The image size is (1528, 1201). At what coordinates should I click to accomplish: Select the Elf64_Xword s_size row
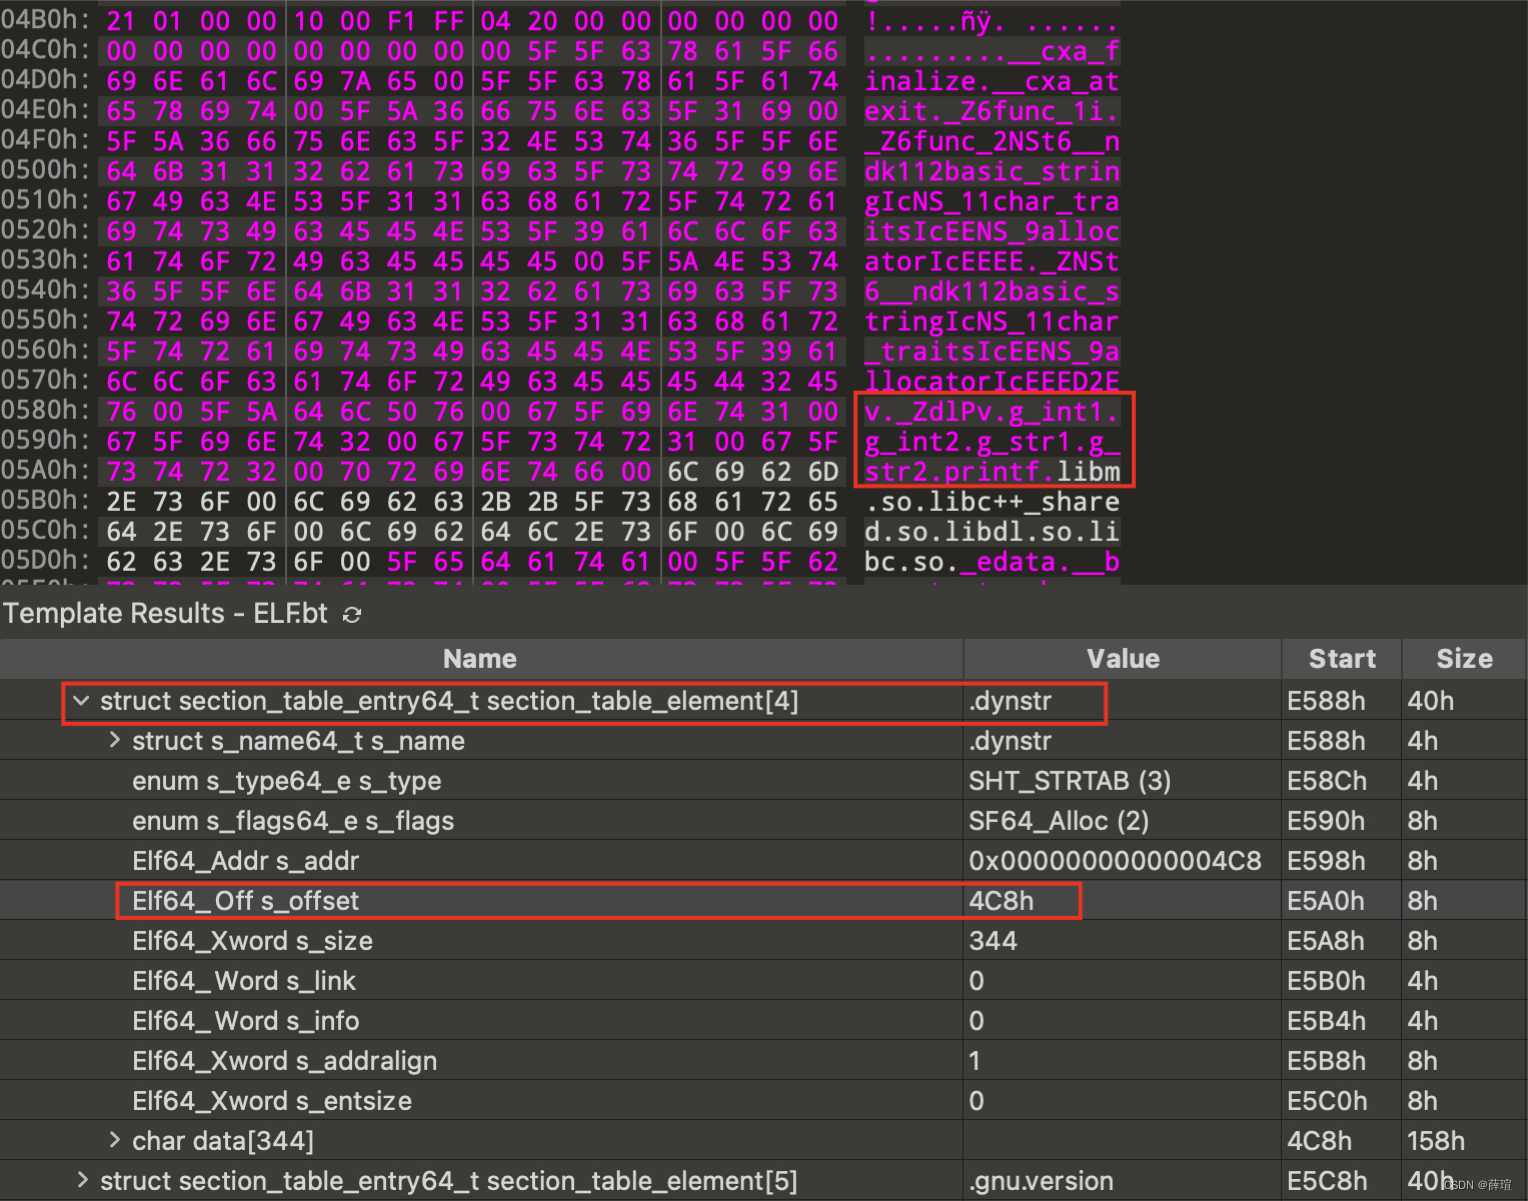pos(763,941)
